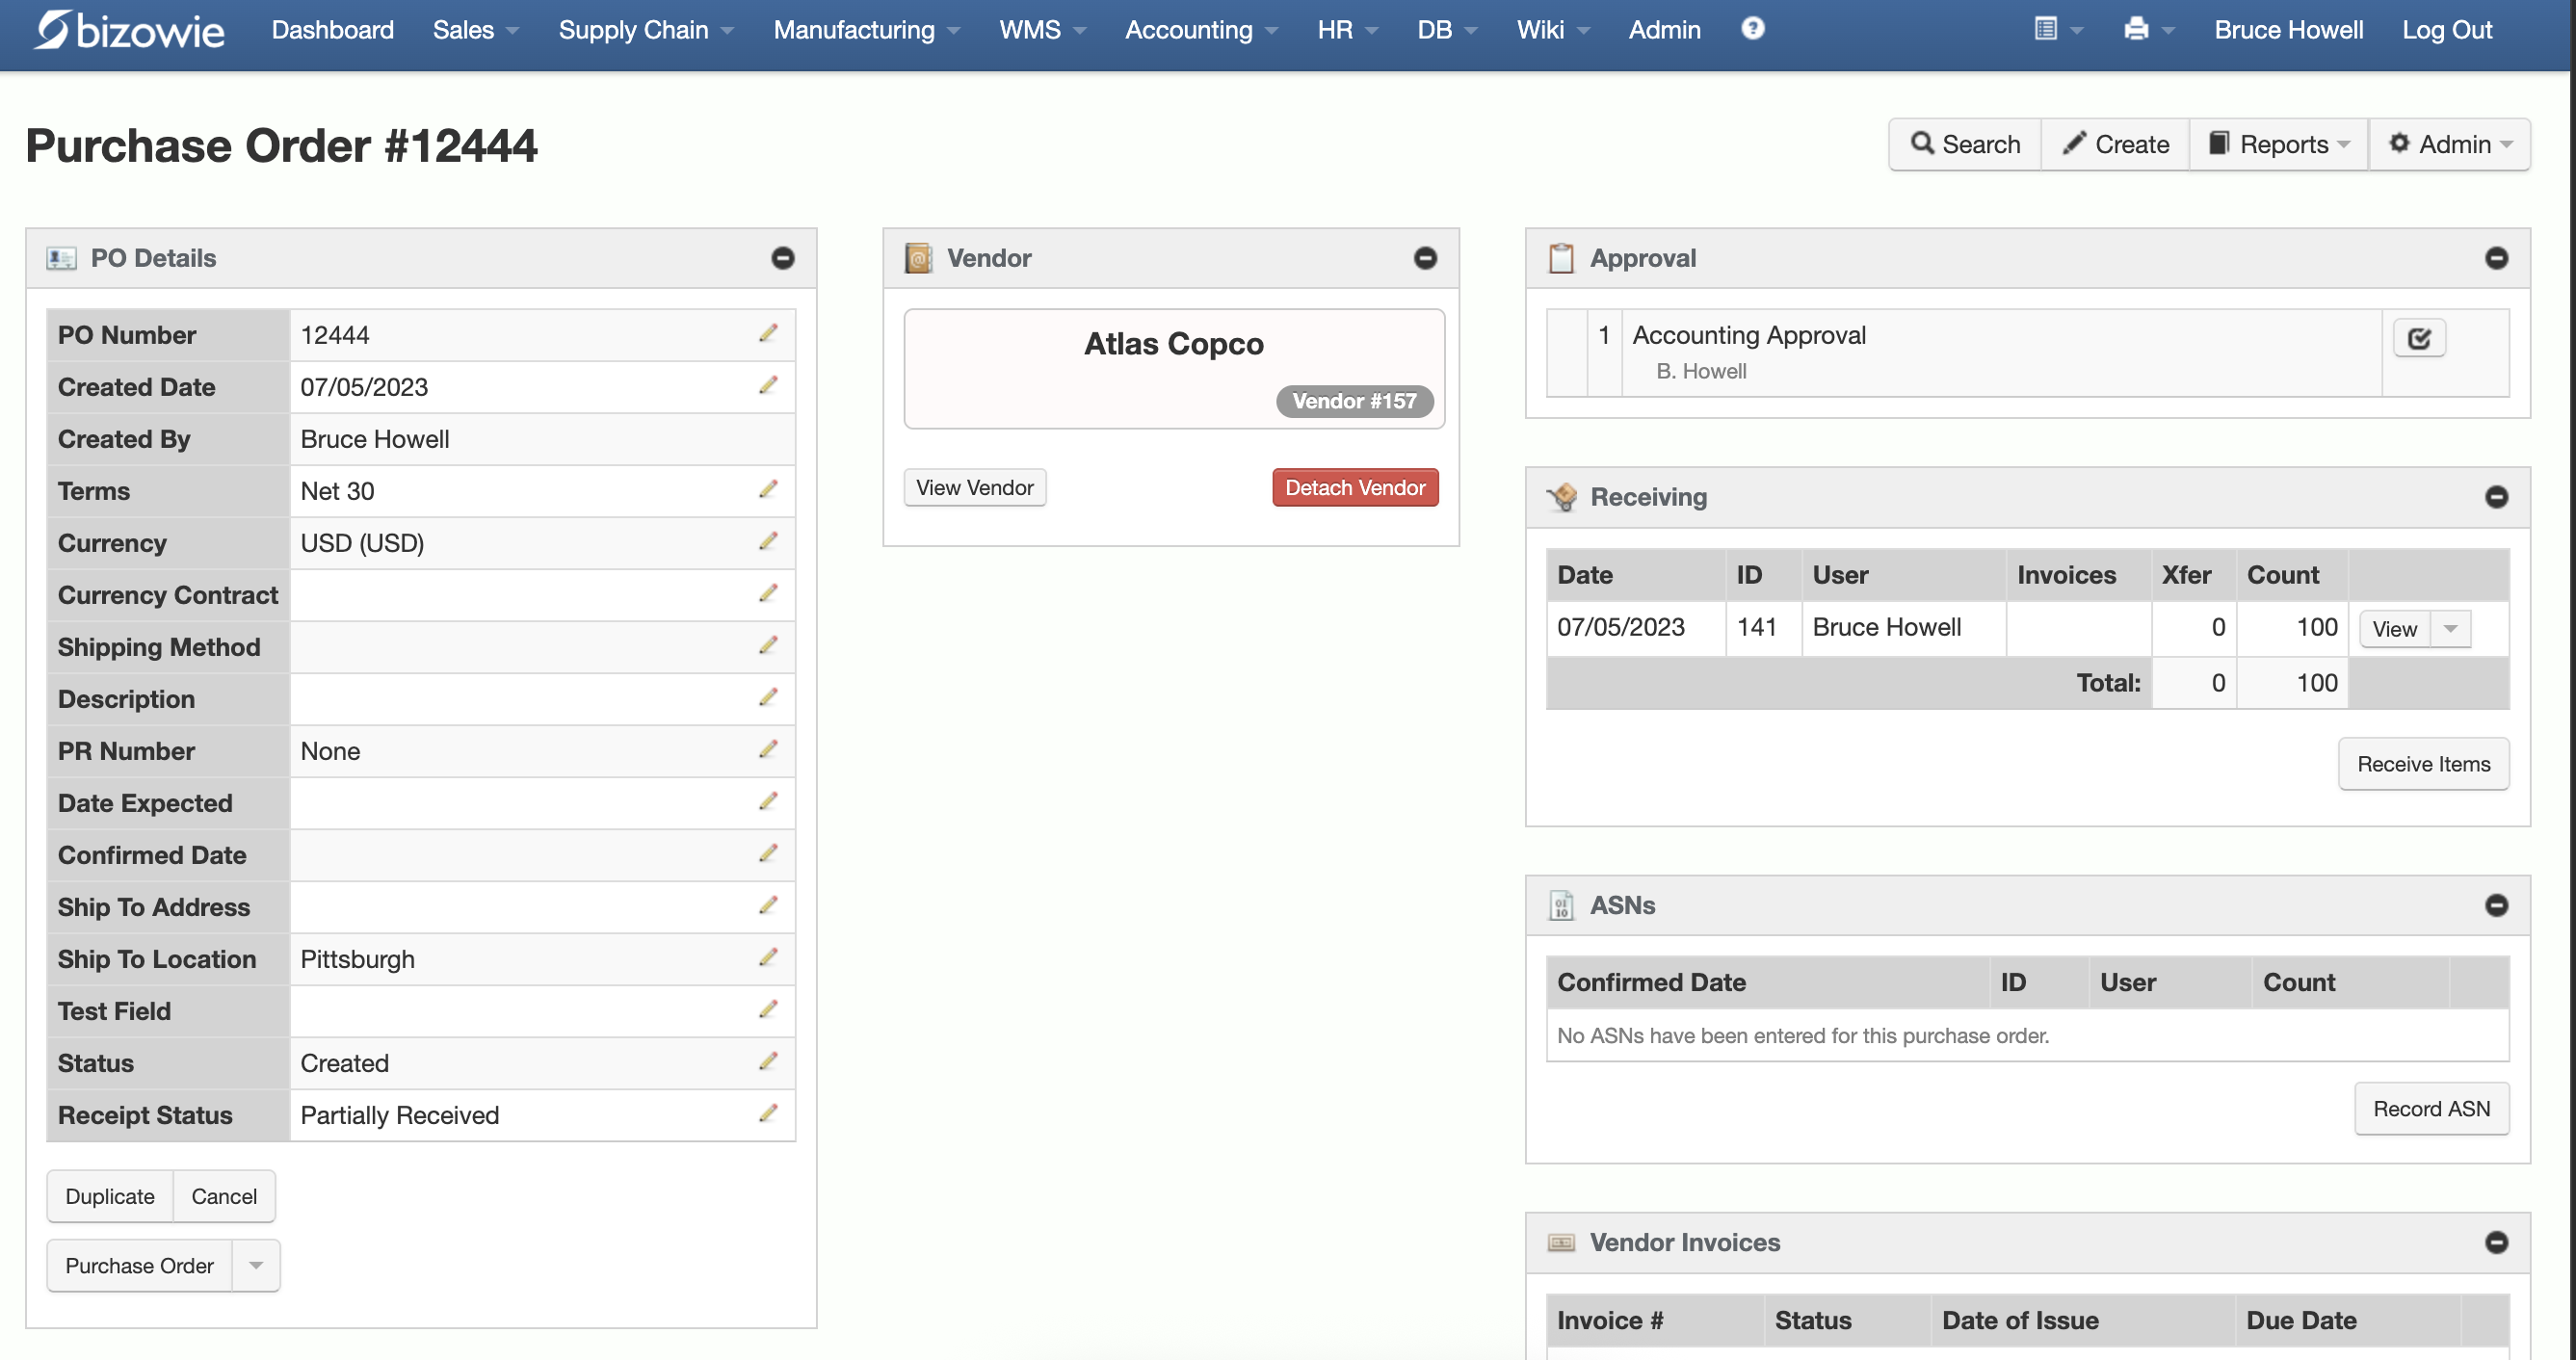Edit Receipt Status with pencil icon
Viewport: 2576px width, 1360px height.
pos(767,1113)
